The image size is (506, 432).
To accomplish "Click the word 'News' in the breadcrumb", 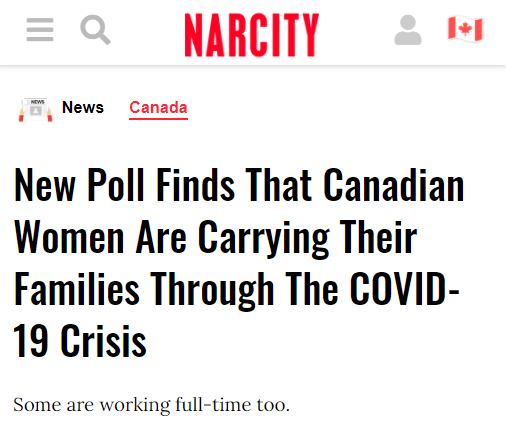I will coord(83,107).
